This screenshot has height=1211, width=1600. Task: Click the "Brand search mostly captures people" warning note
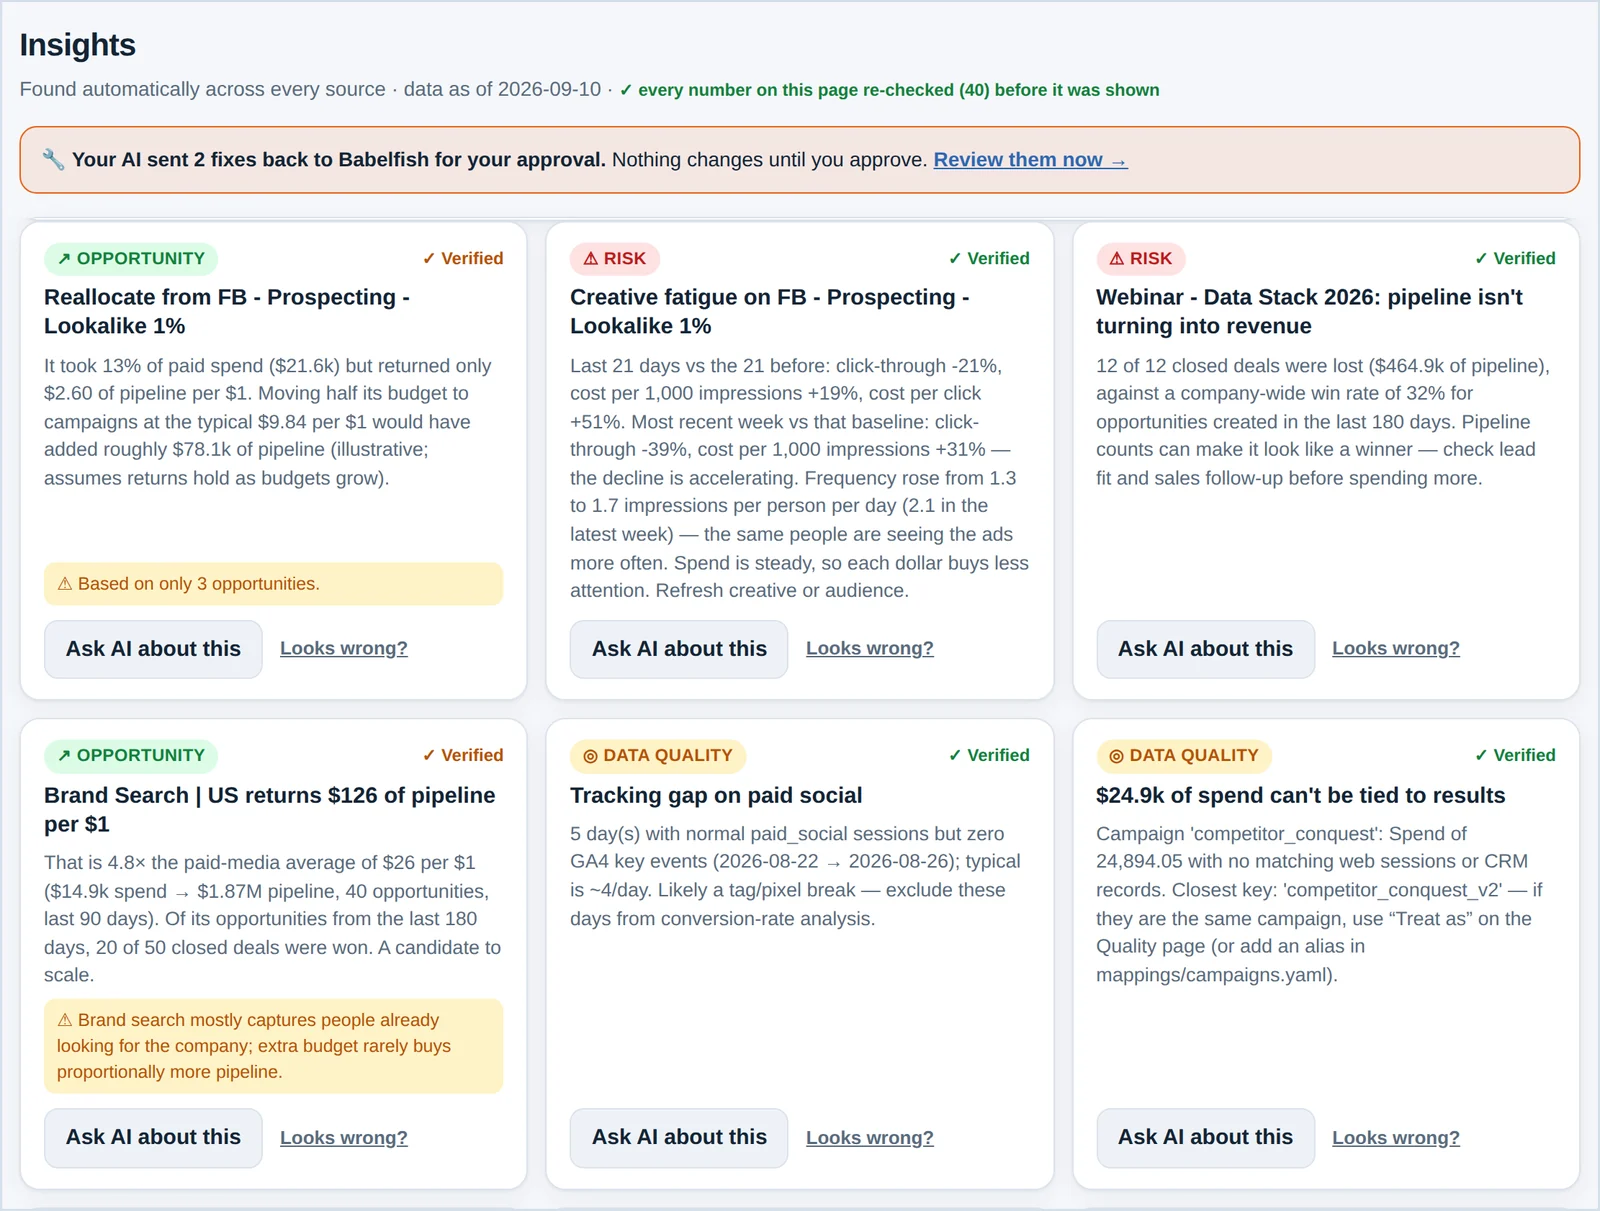point(273,1046)
